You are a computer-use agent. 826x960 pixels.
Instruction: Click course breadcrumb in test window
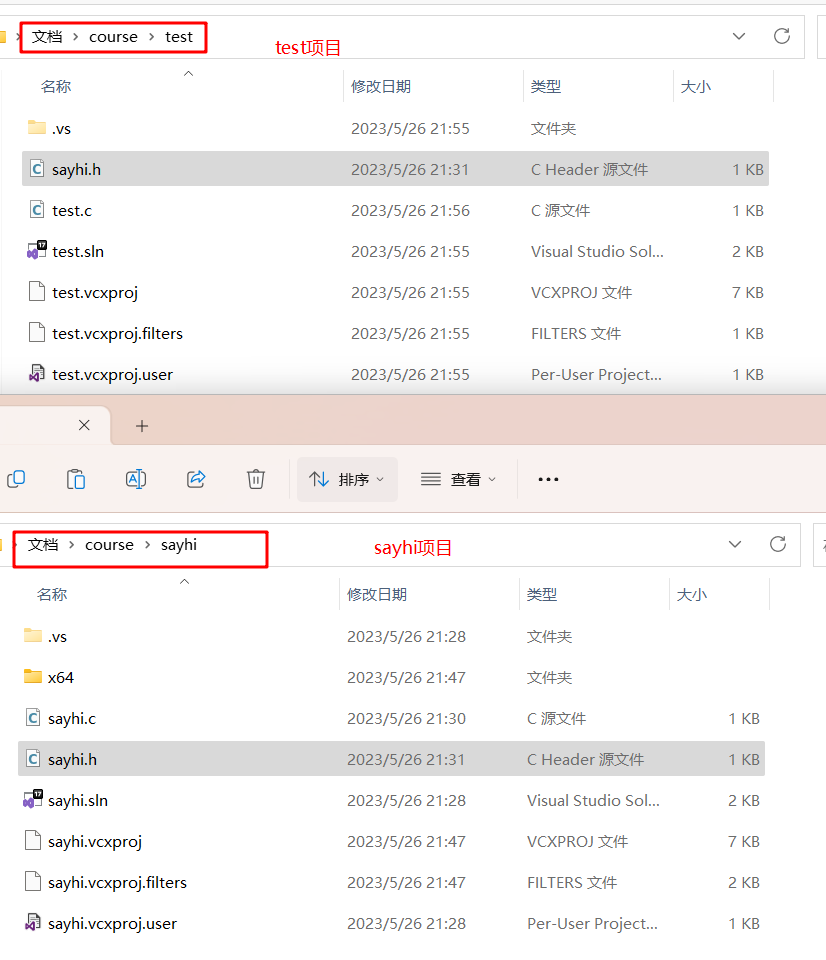tap(113, 37)
